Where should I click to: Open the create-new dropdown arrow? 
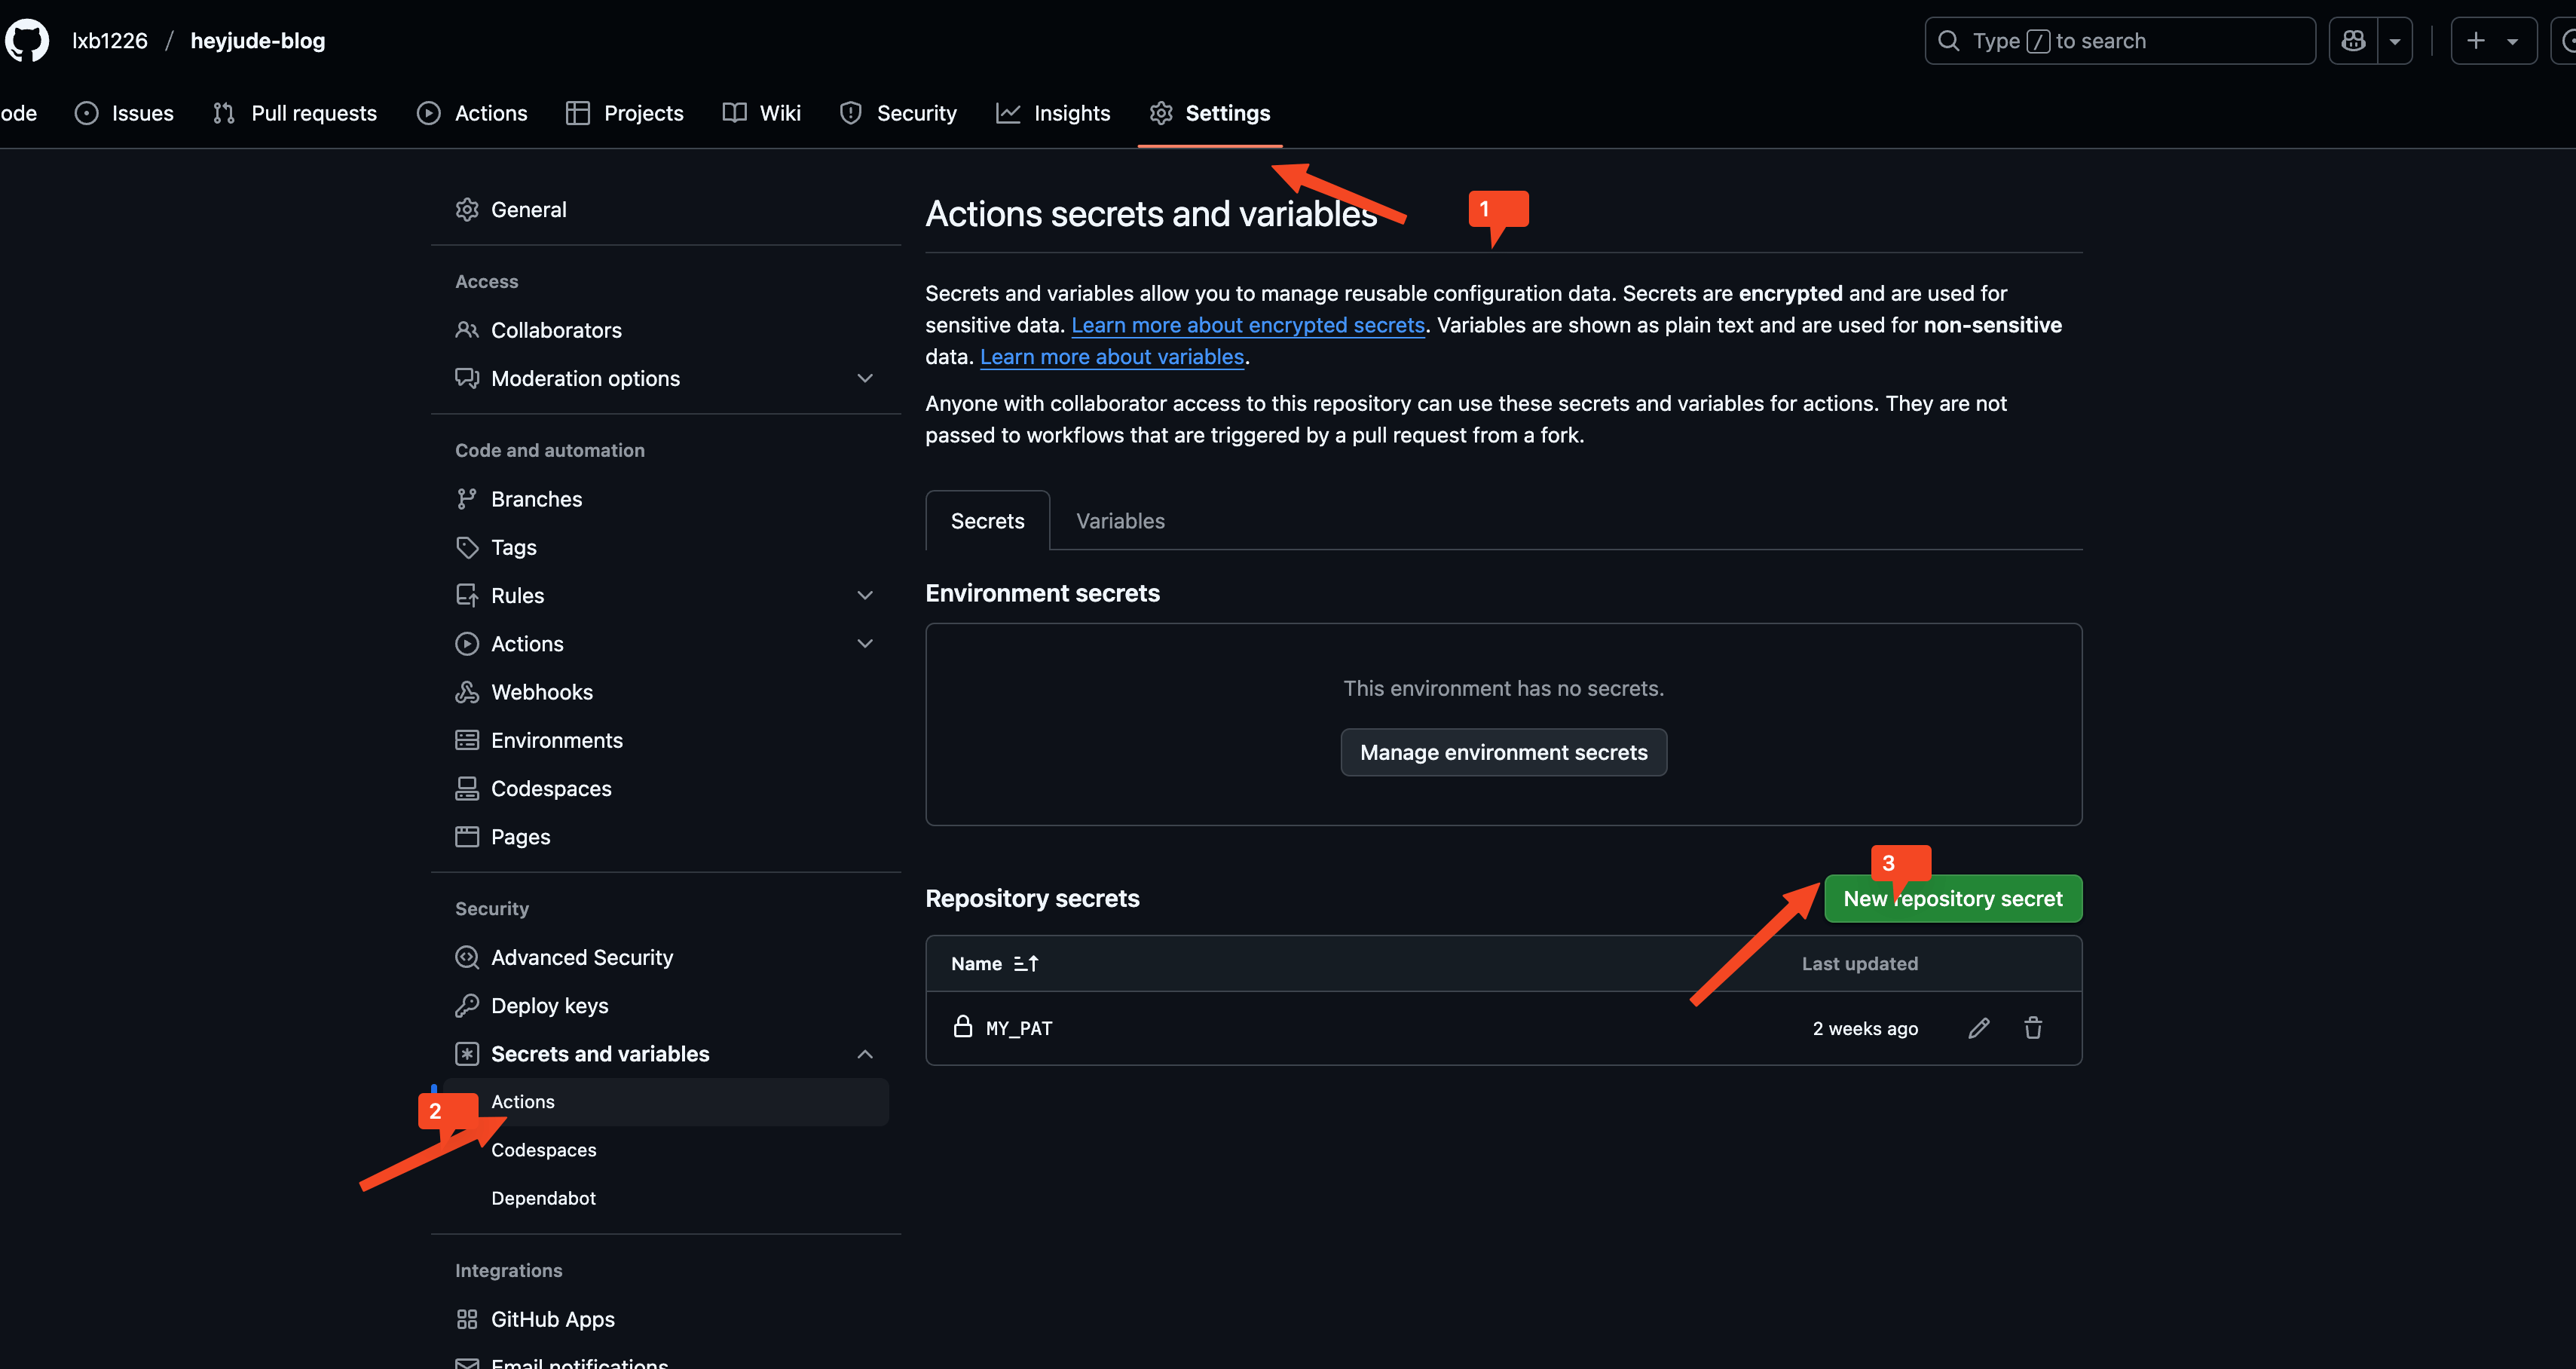click(2513, 41)
